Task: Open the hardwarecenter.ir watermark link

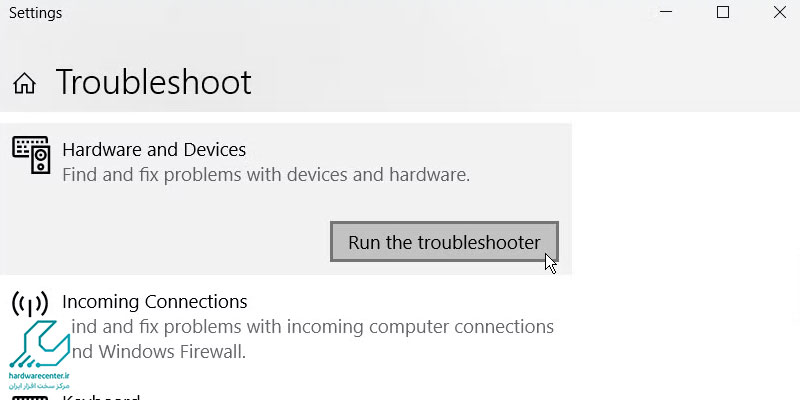Action: click(40, 376)
